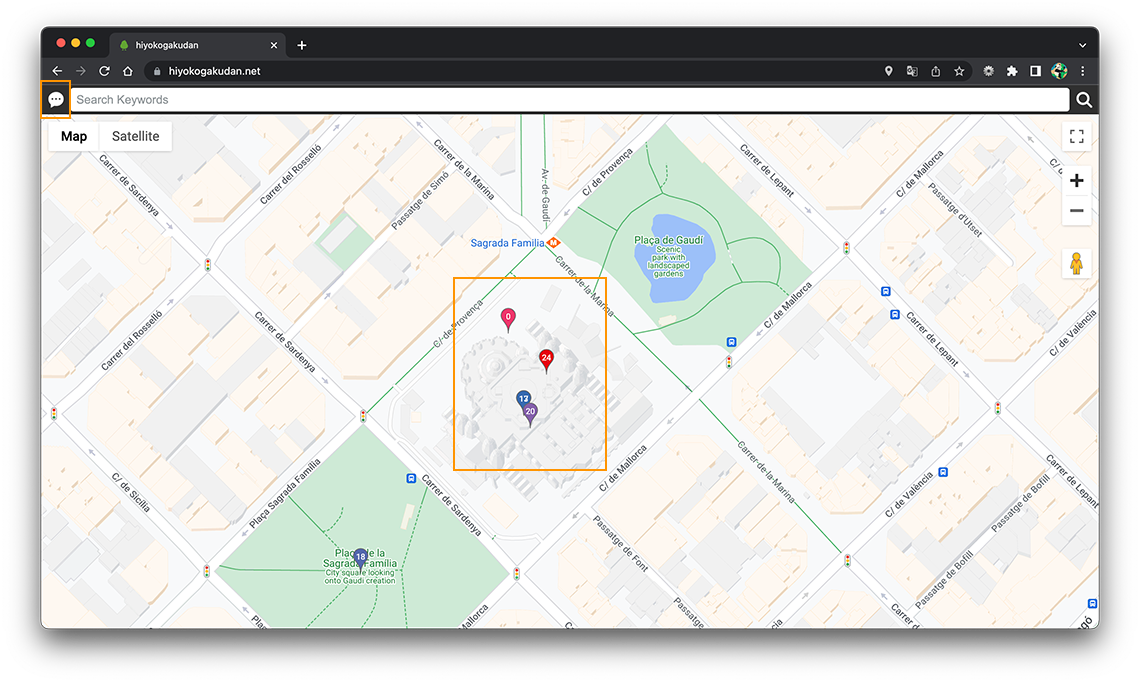Bookmark this page with the star
The height and width of the screenshot is (683, 1140).
pyautogui.click(x=959, y=71)
